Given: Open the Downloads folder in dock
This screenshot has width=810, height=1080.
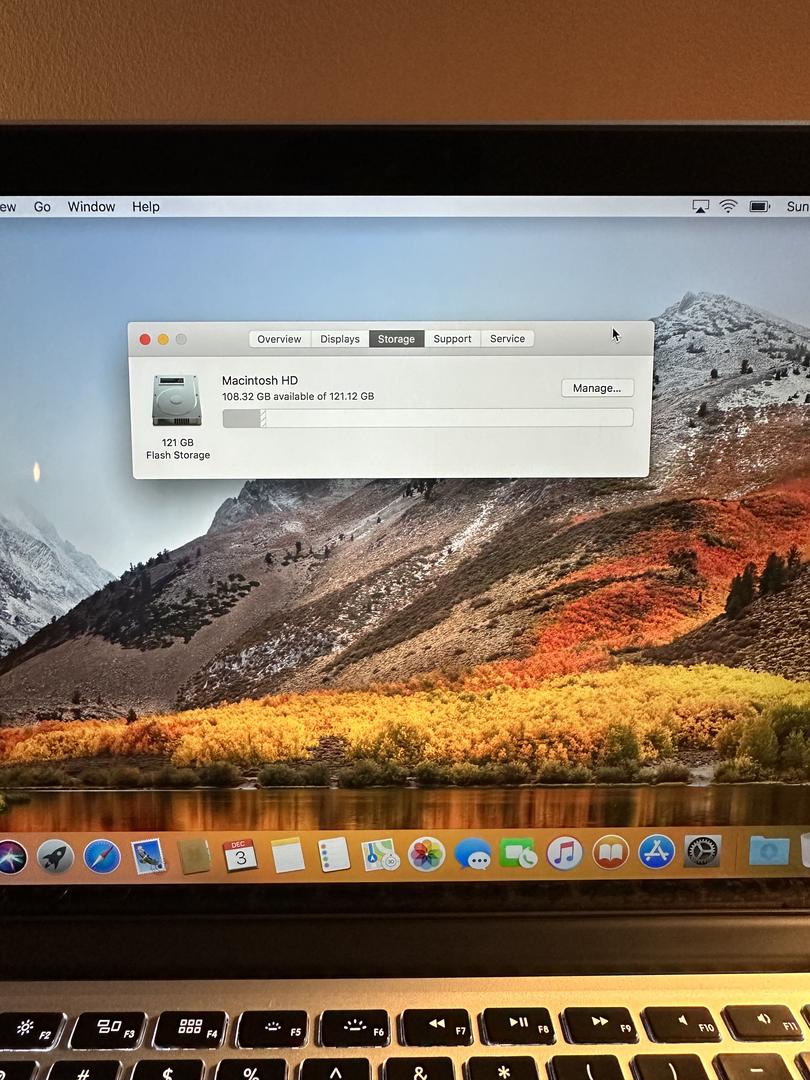Looking at the screenshot, I should coord(769,851).
